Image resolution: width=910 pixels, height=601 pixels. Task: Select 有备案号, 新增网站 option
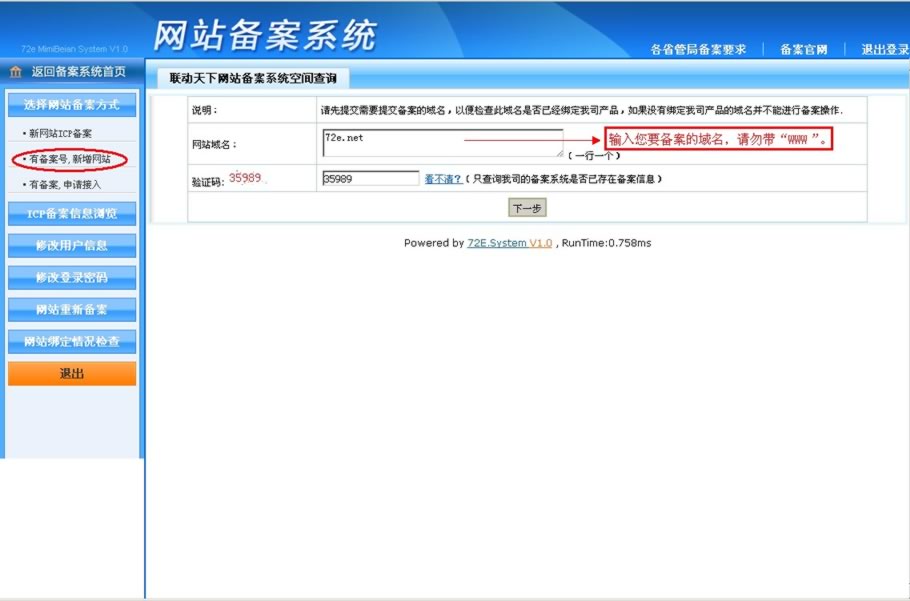(69, 159)
